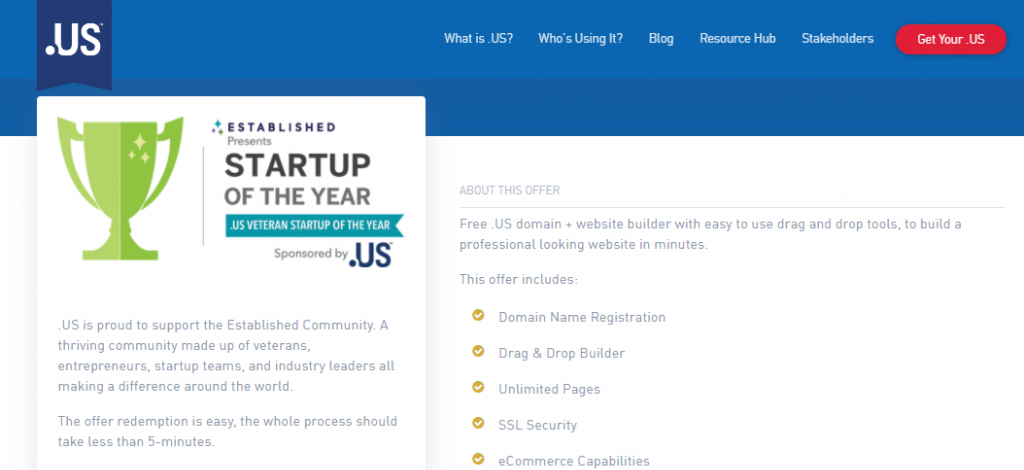Click the This offer includes: text
This screenshot has width=1024, height=470.
pos(519,279)
